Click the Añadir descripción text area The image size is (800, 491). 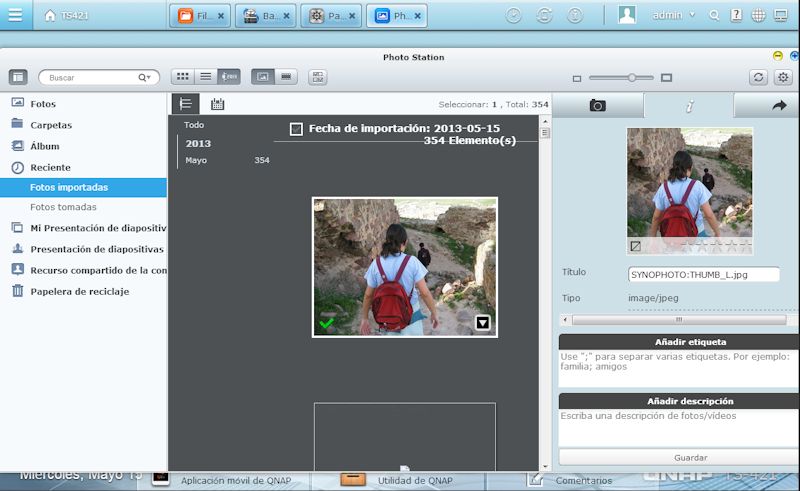679,428
